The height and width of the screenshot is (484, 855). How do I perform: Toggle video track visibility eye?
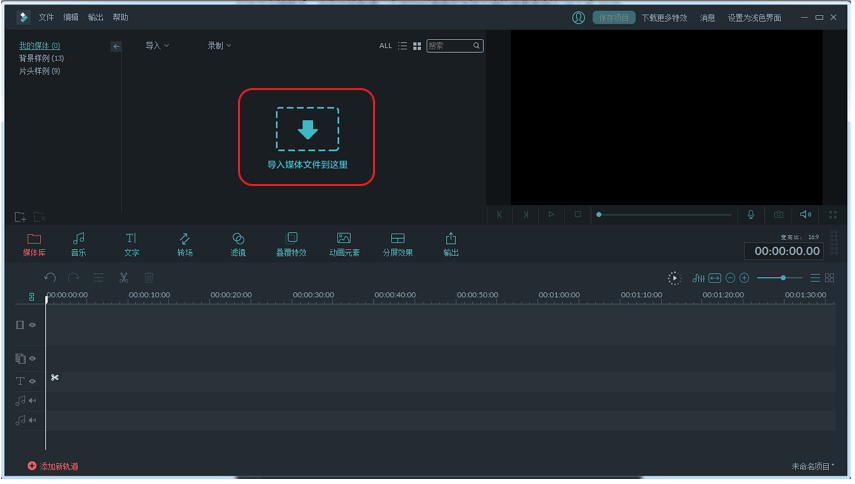[33, 325]
